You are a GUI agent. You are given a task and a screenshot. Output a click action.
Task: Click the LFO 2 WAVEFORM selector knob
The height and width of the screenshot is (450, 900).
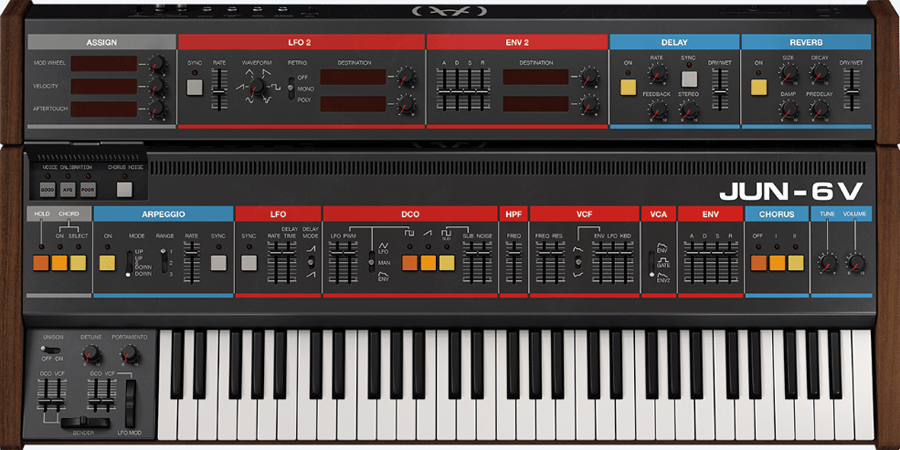click(258, 87)
